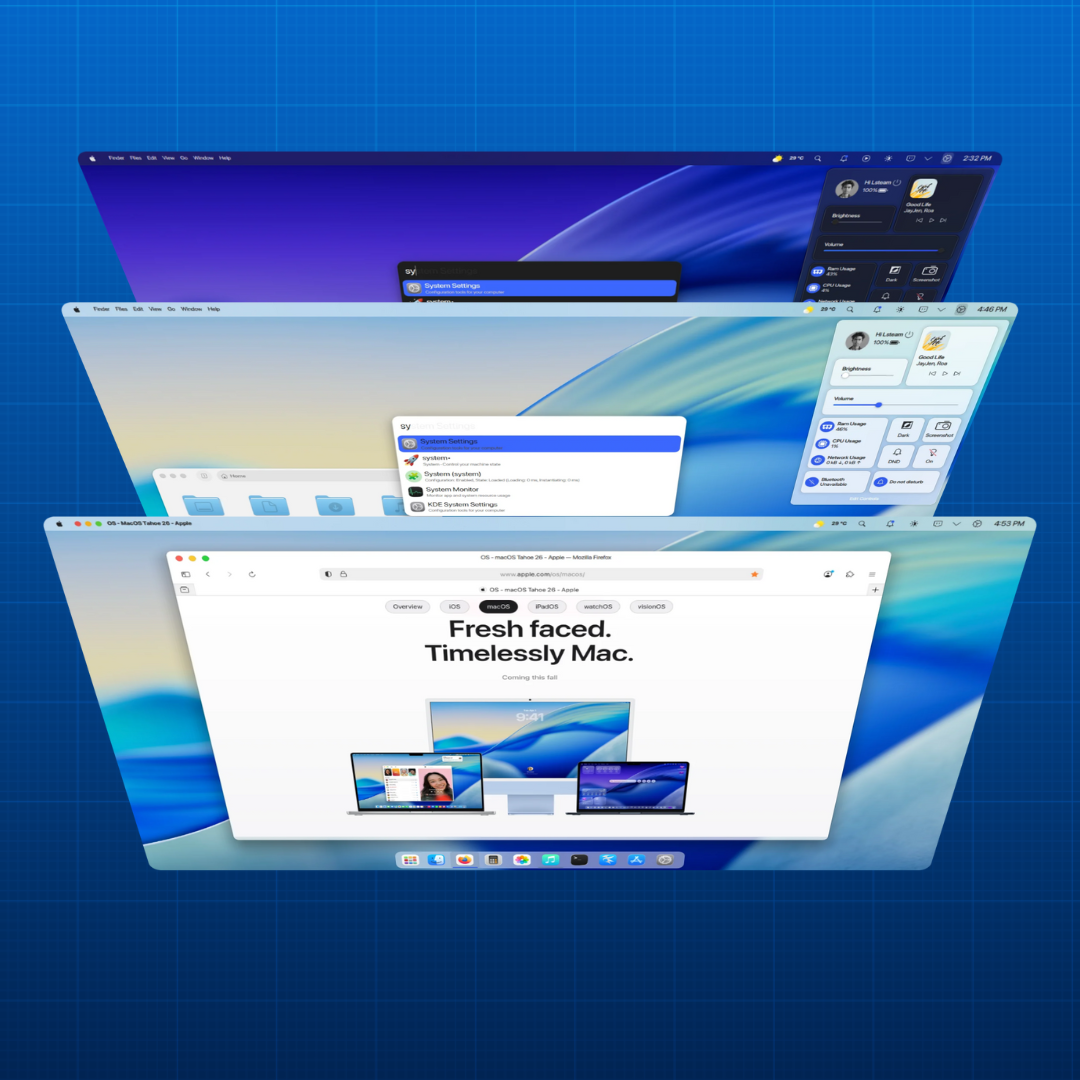Toggle the DND tile in light control panel
The image size is (1080, 1080).
pos(895,456)
